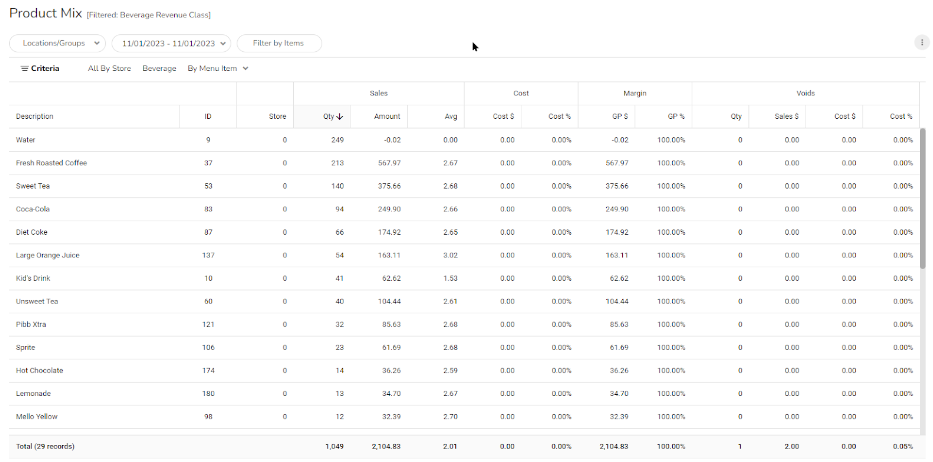Open the Fresh Roasted Coffee item link
933x462 pixels.
click(x=51, y=163)
